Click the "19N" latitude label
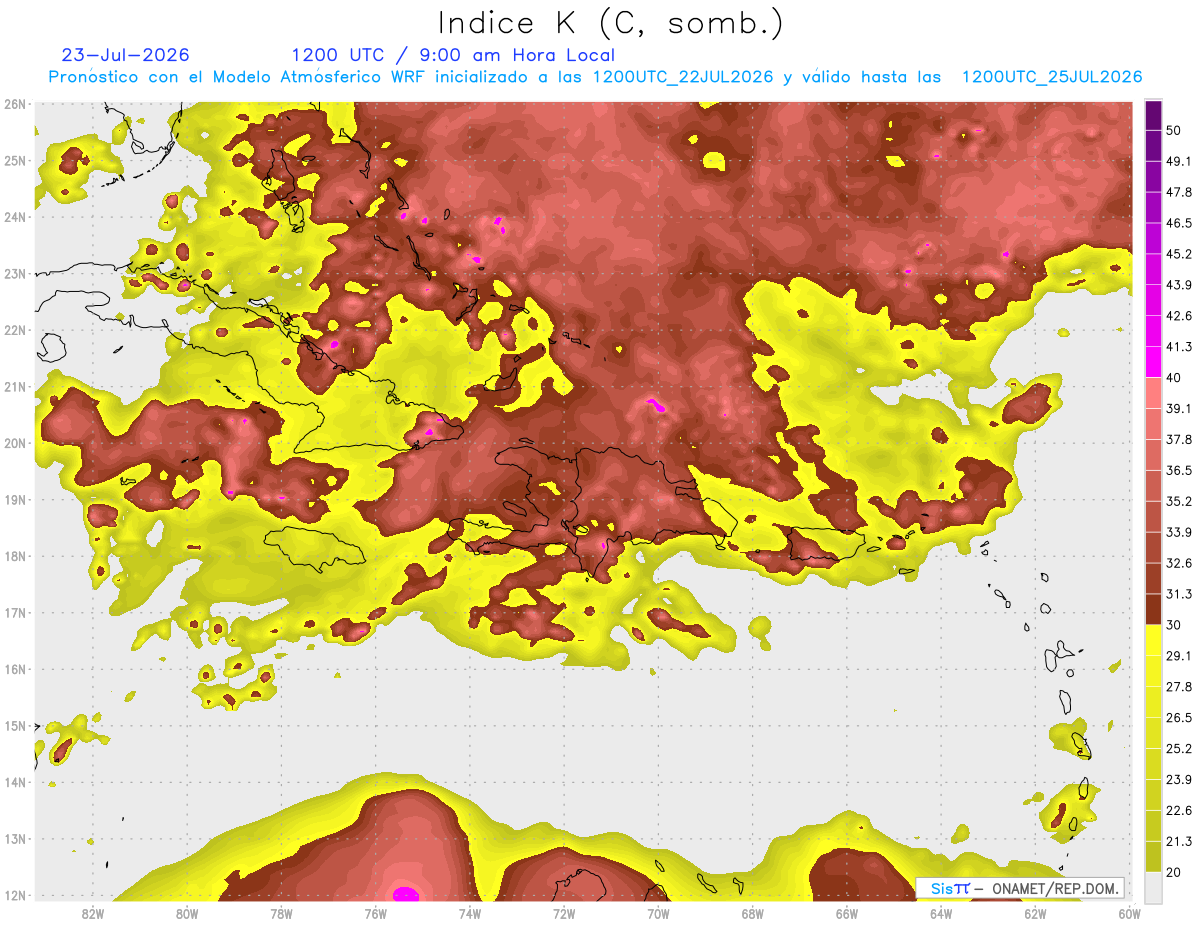This screenshot has height=927, width=1200. pos(14,499)
